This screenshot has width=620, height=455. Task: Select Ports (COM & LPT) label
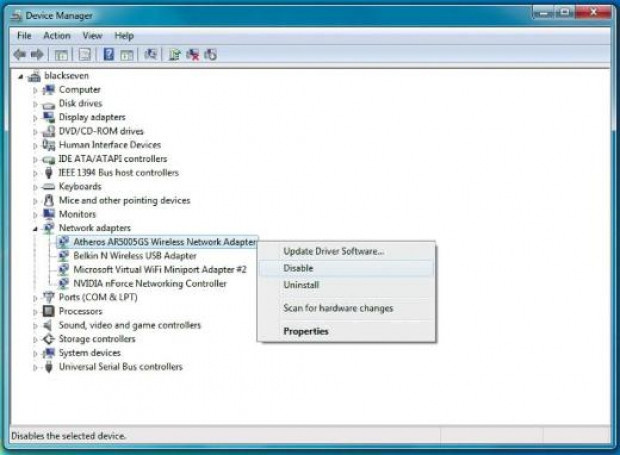[x=98, y=297]
